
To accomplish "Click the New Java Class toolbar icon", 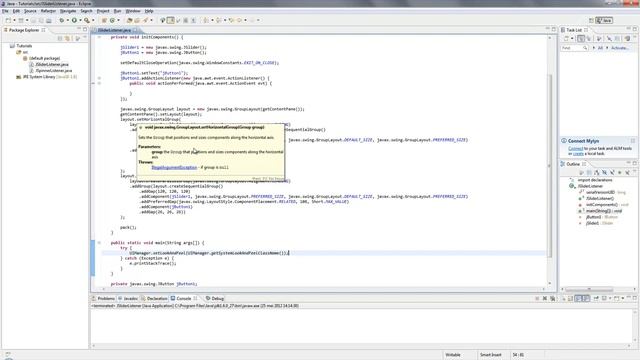I will click(x=112, y=20).
